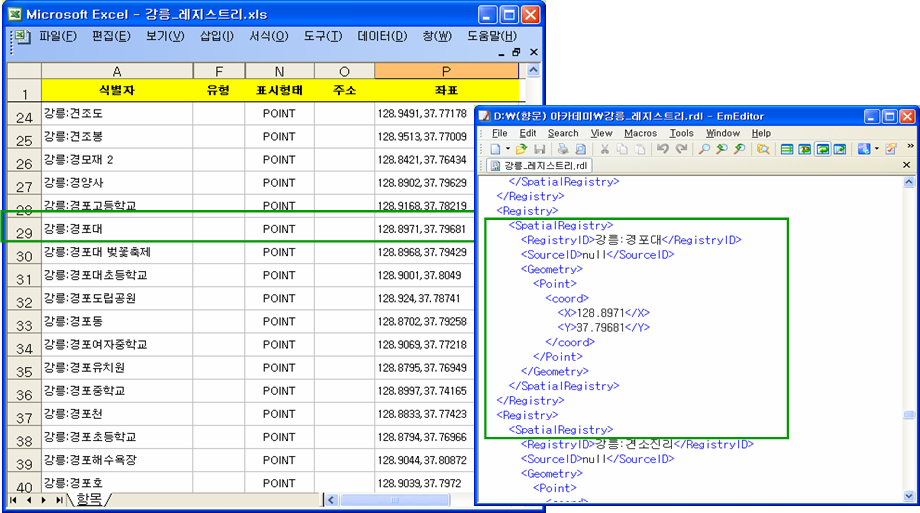The width and height of the screenshot is (920, 513).
Task: Toggle the highlighted Wrap by Window icon
Action: coord(823,149)
